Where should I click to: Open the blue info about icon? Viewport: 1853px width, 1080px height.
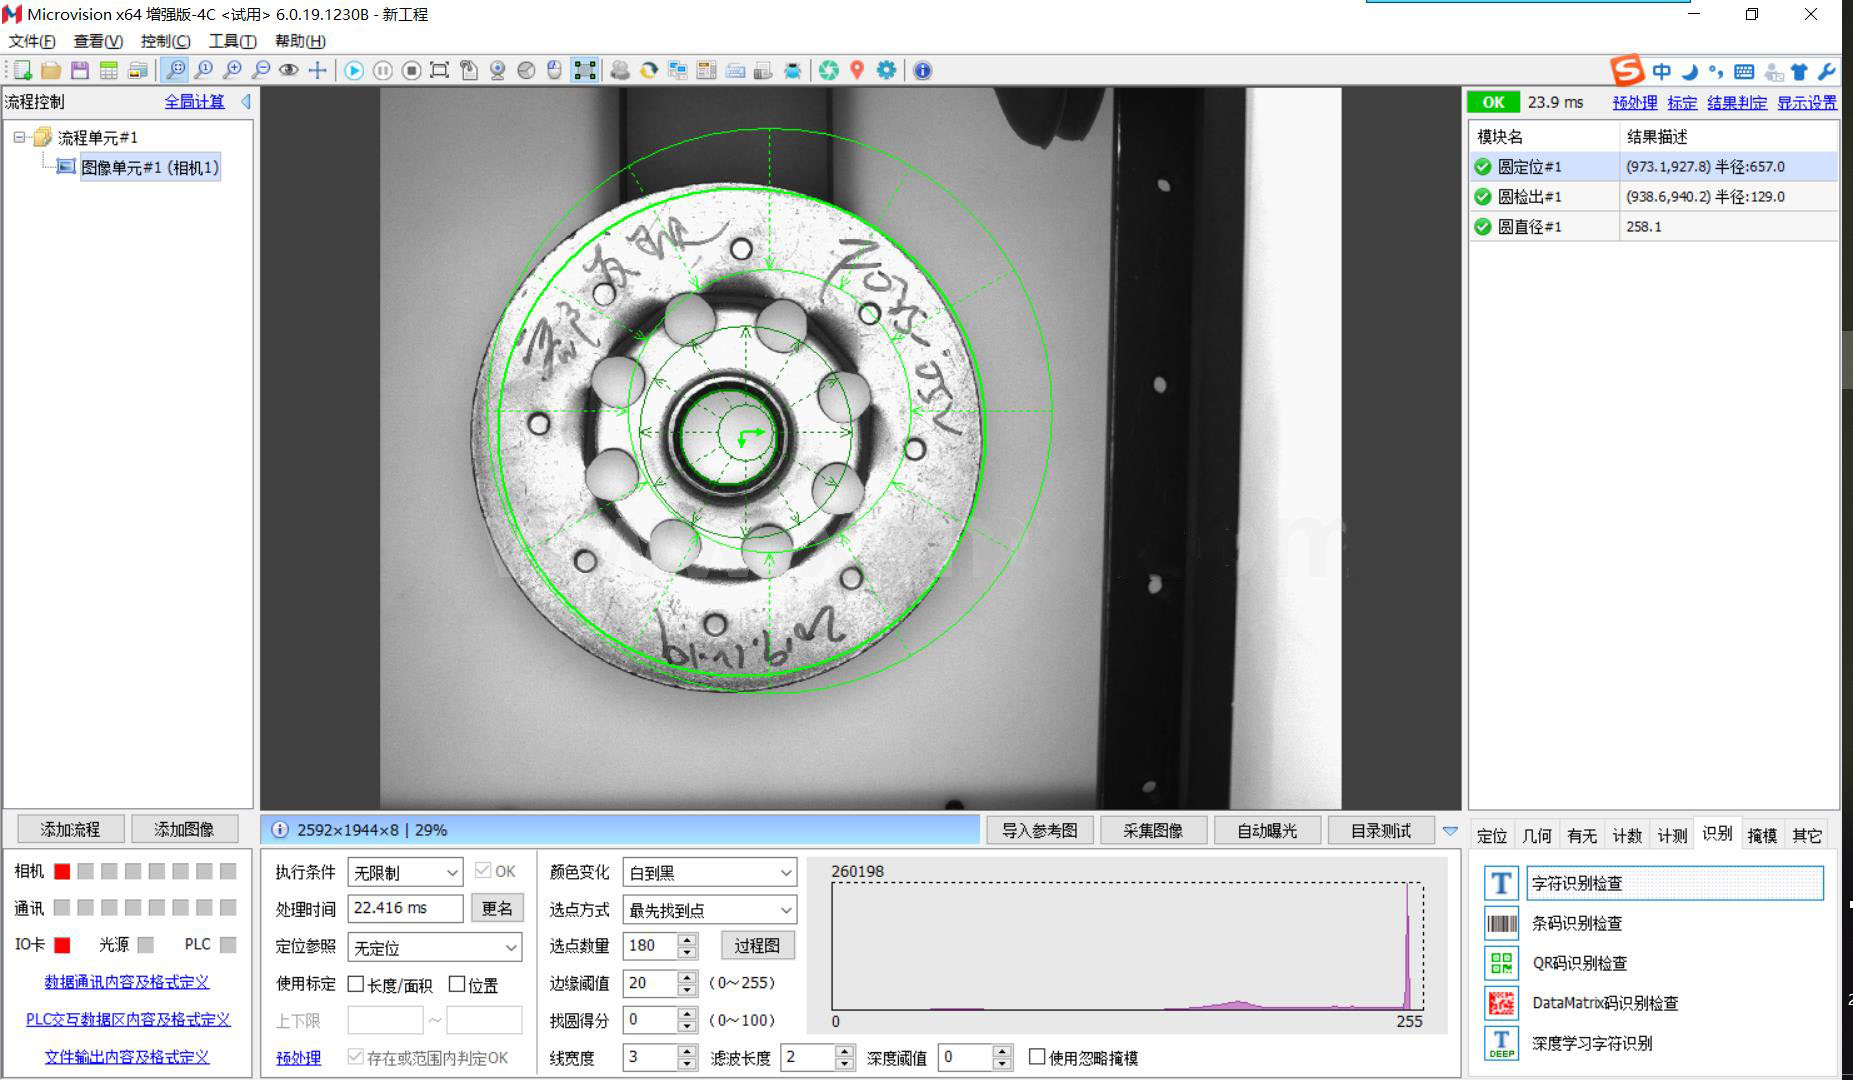tap(923, 70)
